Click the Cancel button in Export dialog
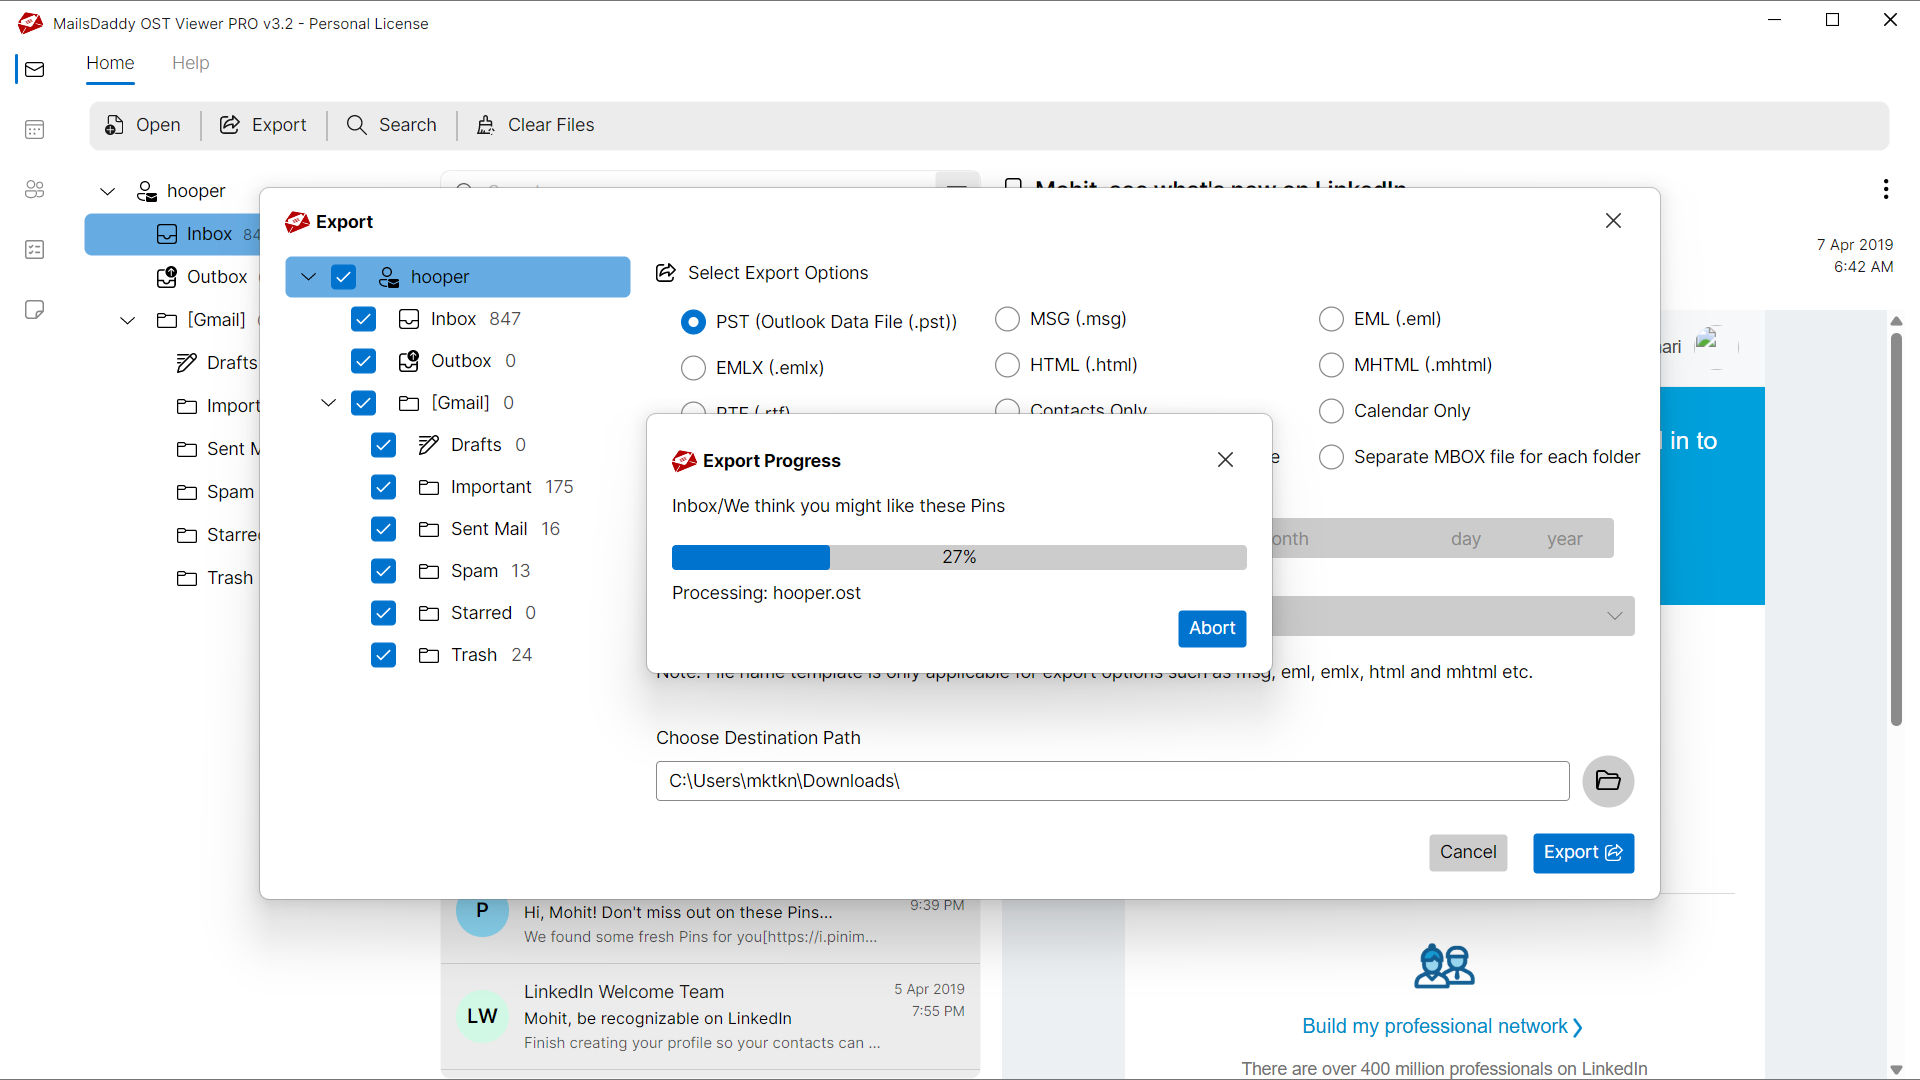Image resolution: width=1920 pixels, height=1080 pixels. pos(1468,853)
